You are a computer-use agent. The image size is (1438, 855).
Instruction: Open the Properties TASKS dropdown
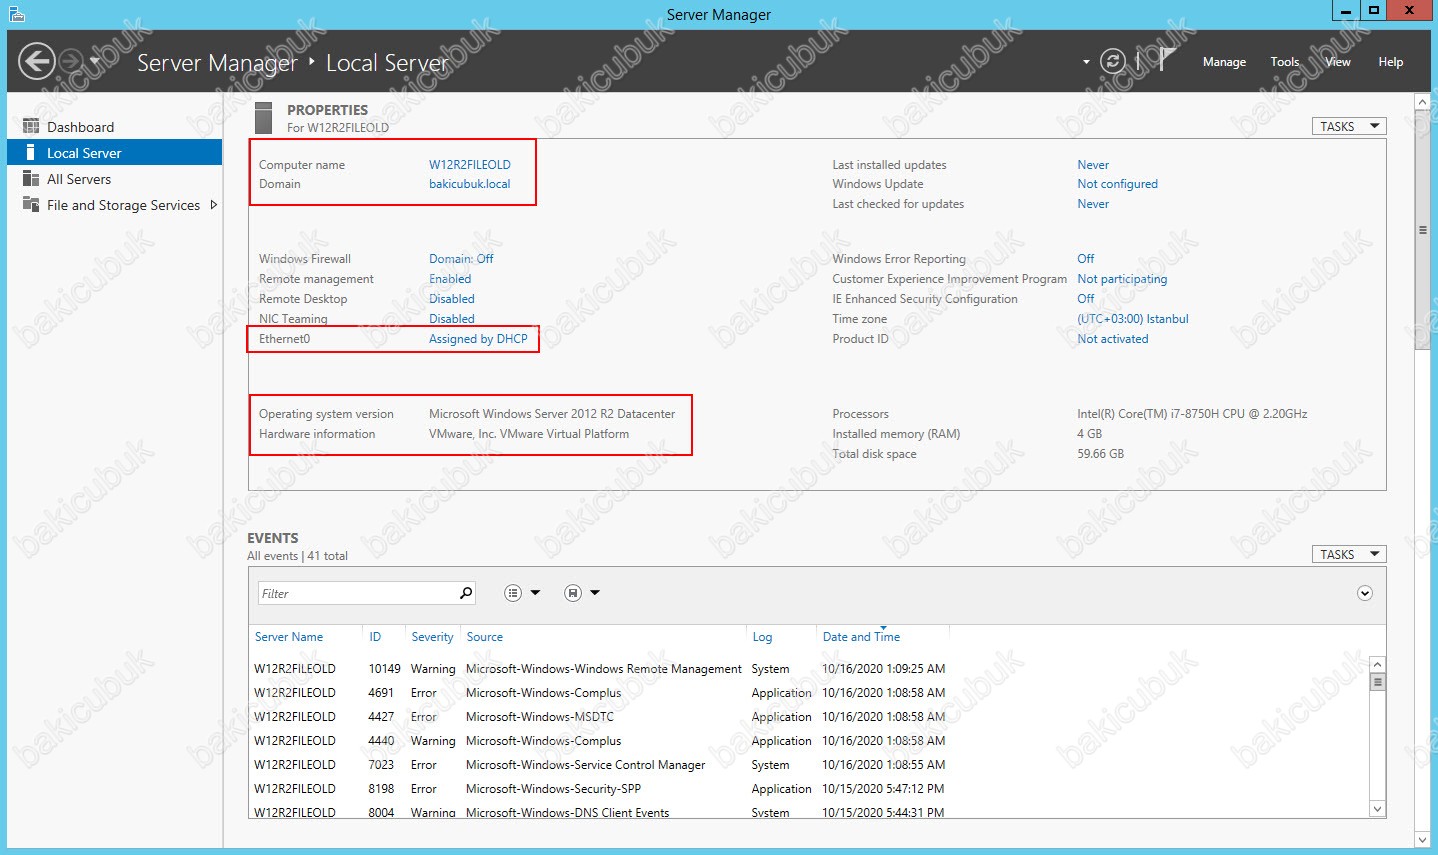1349,126
